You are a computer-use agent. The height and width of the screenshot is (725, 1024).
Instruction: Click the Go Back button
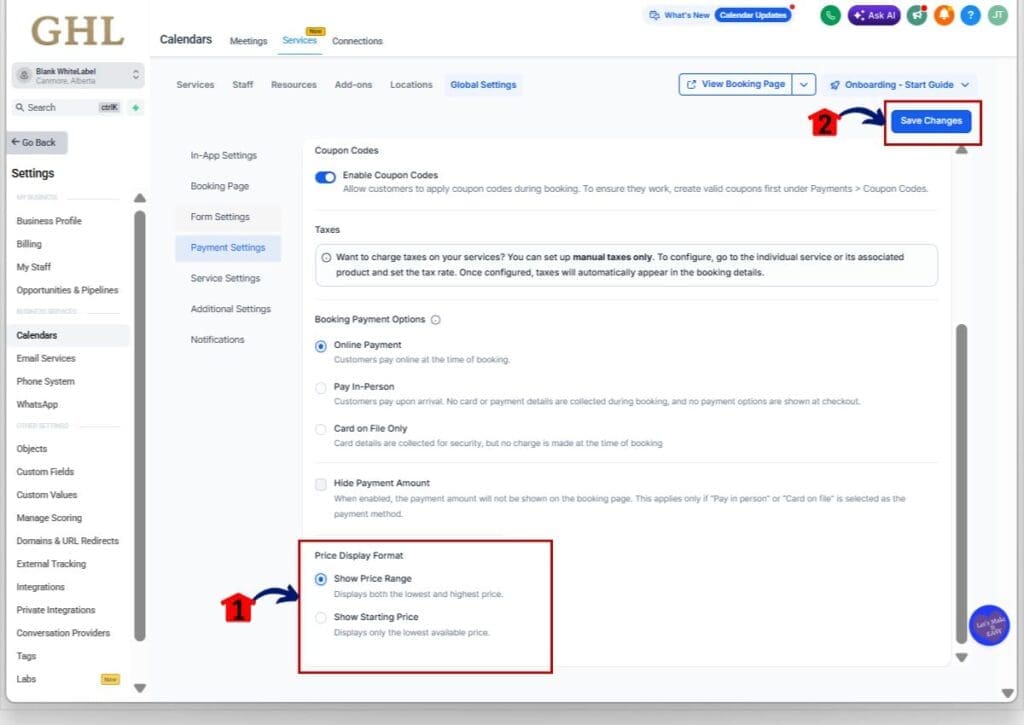pos(36,143)
